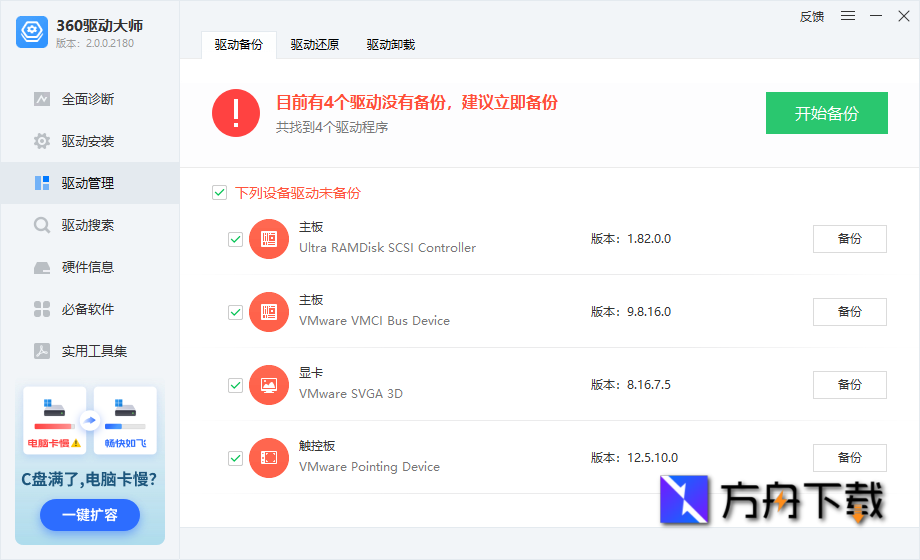Back up the VMware SVGA 3D driver

click(x=850, y=385)
